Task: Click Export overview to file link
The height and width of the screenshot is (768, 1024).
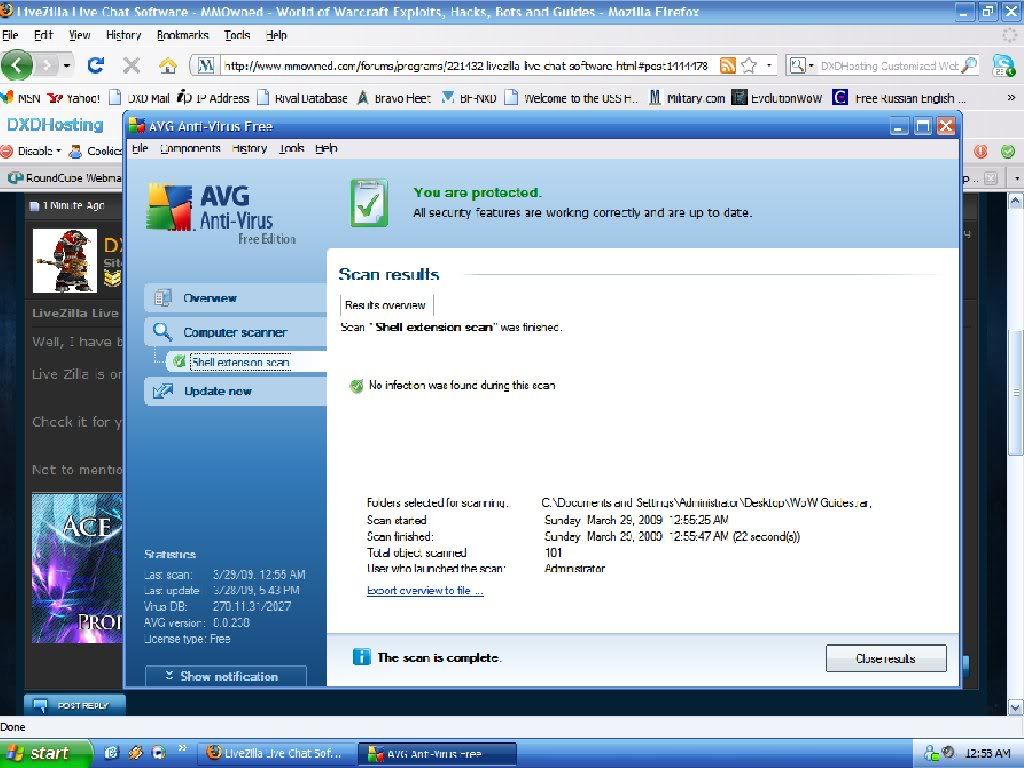Action: 425,590
